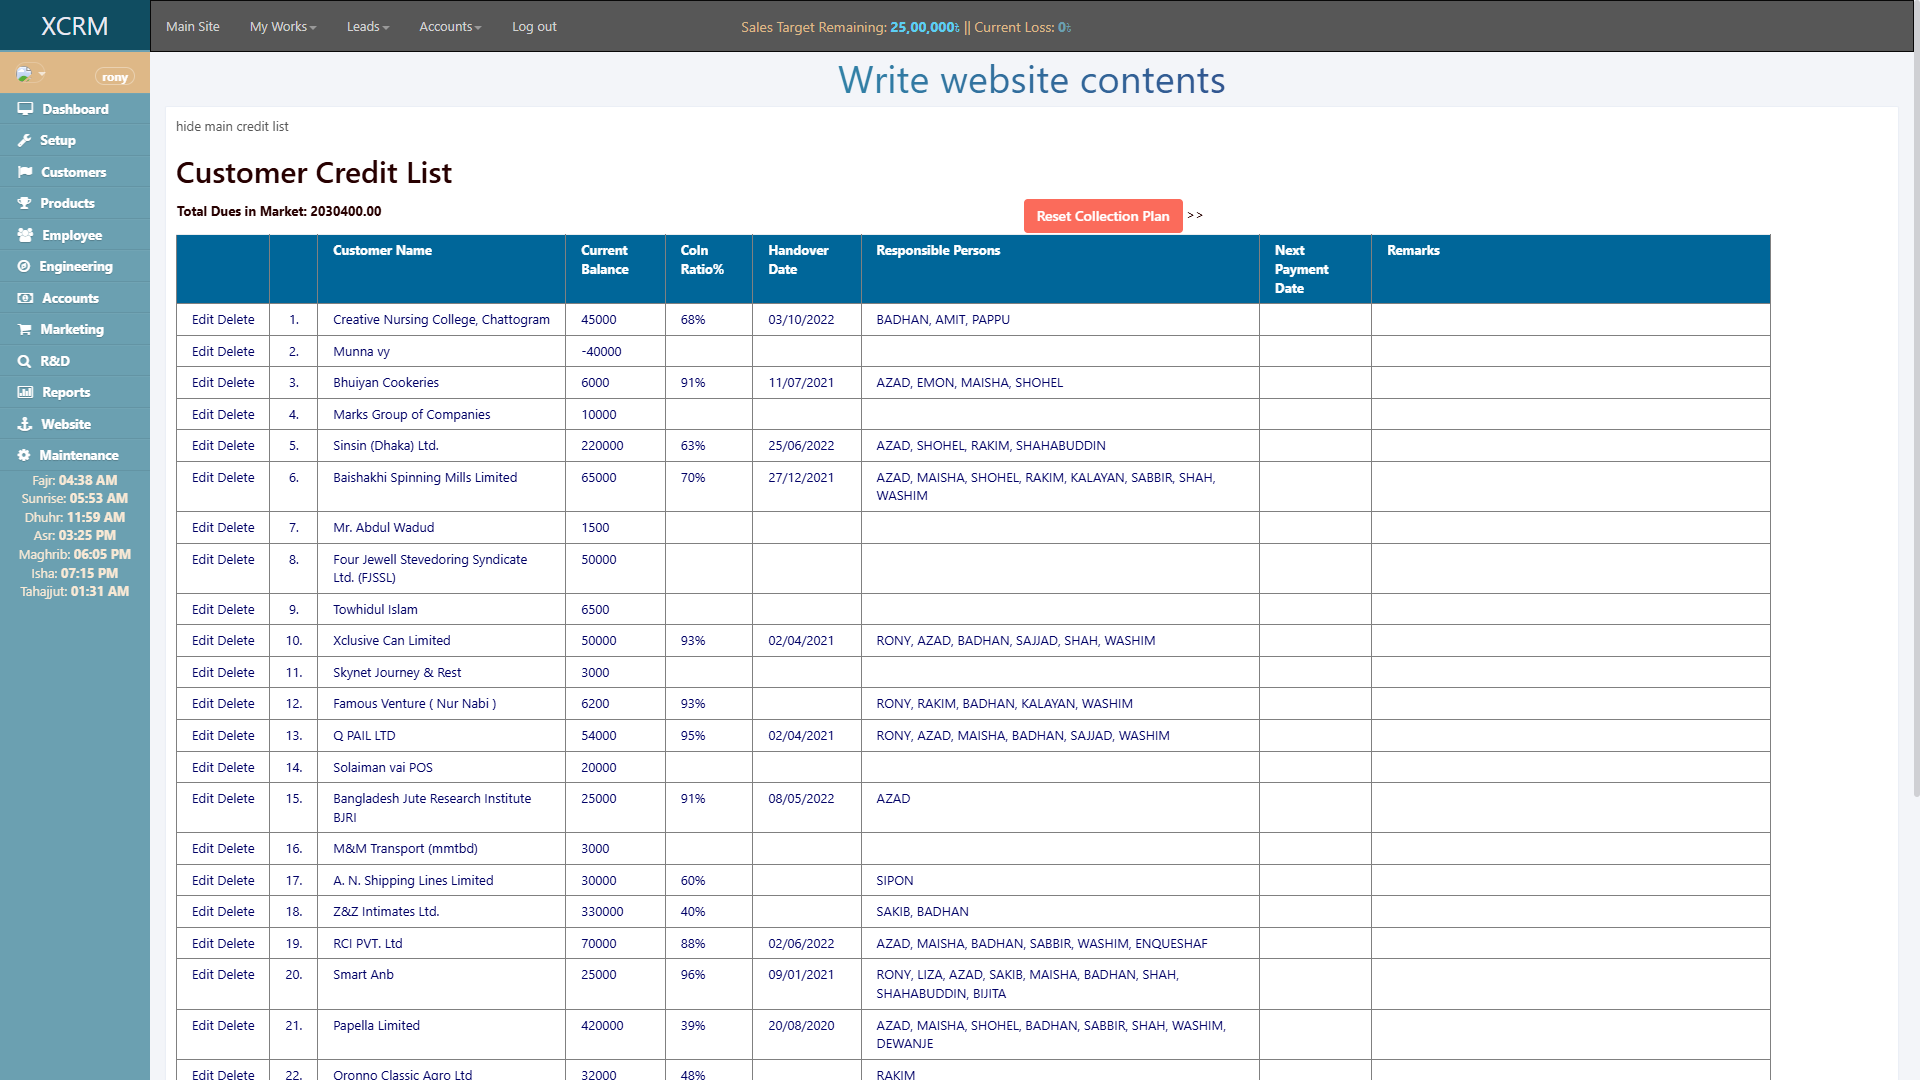
Task: Open the Main Site menu item
Action: 192,26
